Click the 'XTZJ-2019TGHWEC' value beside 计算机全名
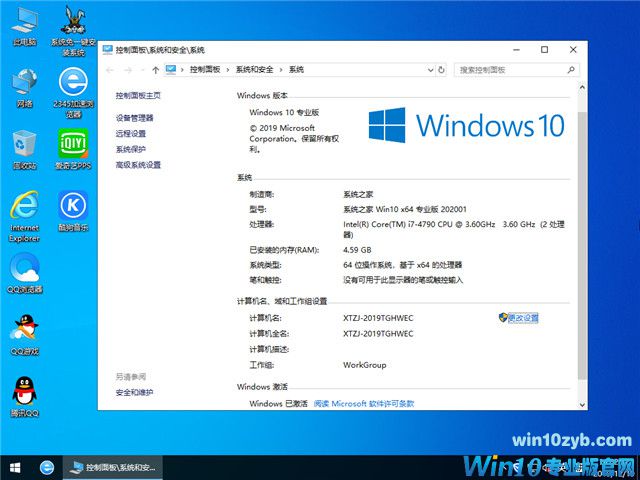Screen dimensions: 640x480 tap(378, 333)
